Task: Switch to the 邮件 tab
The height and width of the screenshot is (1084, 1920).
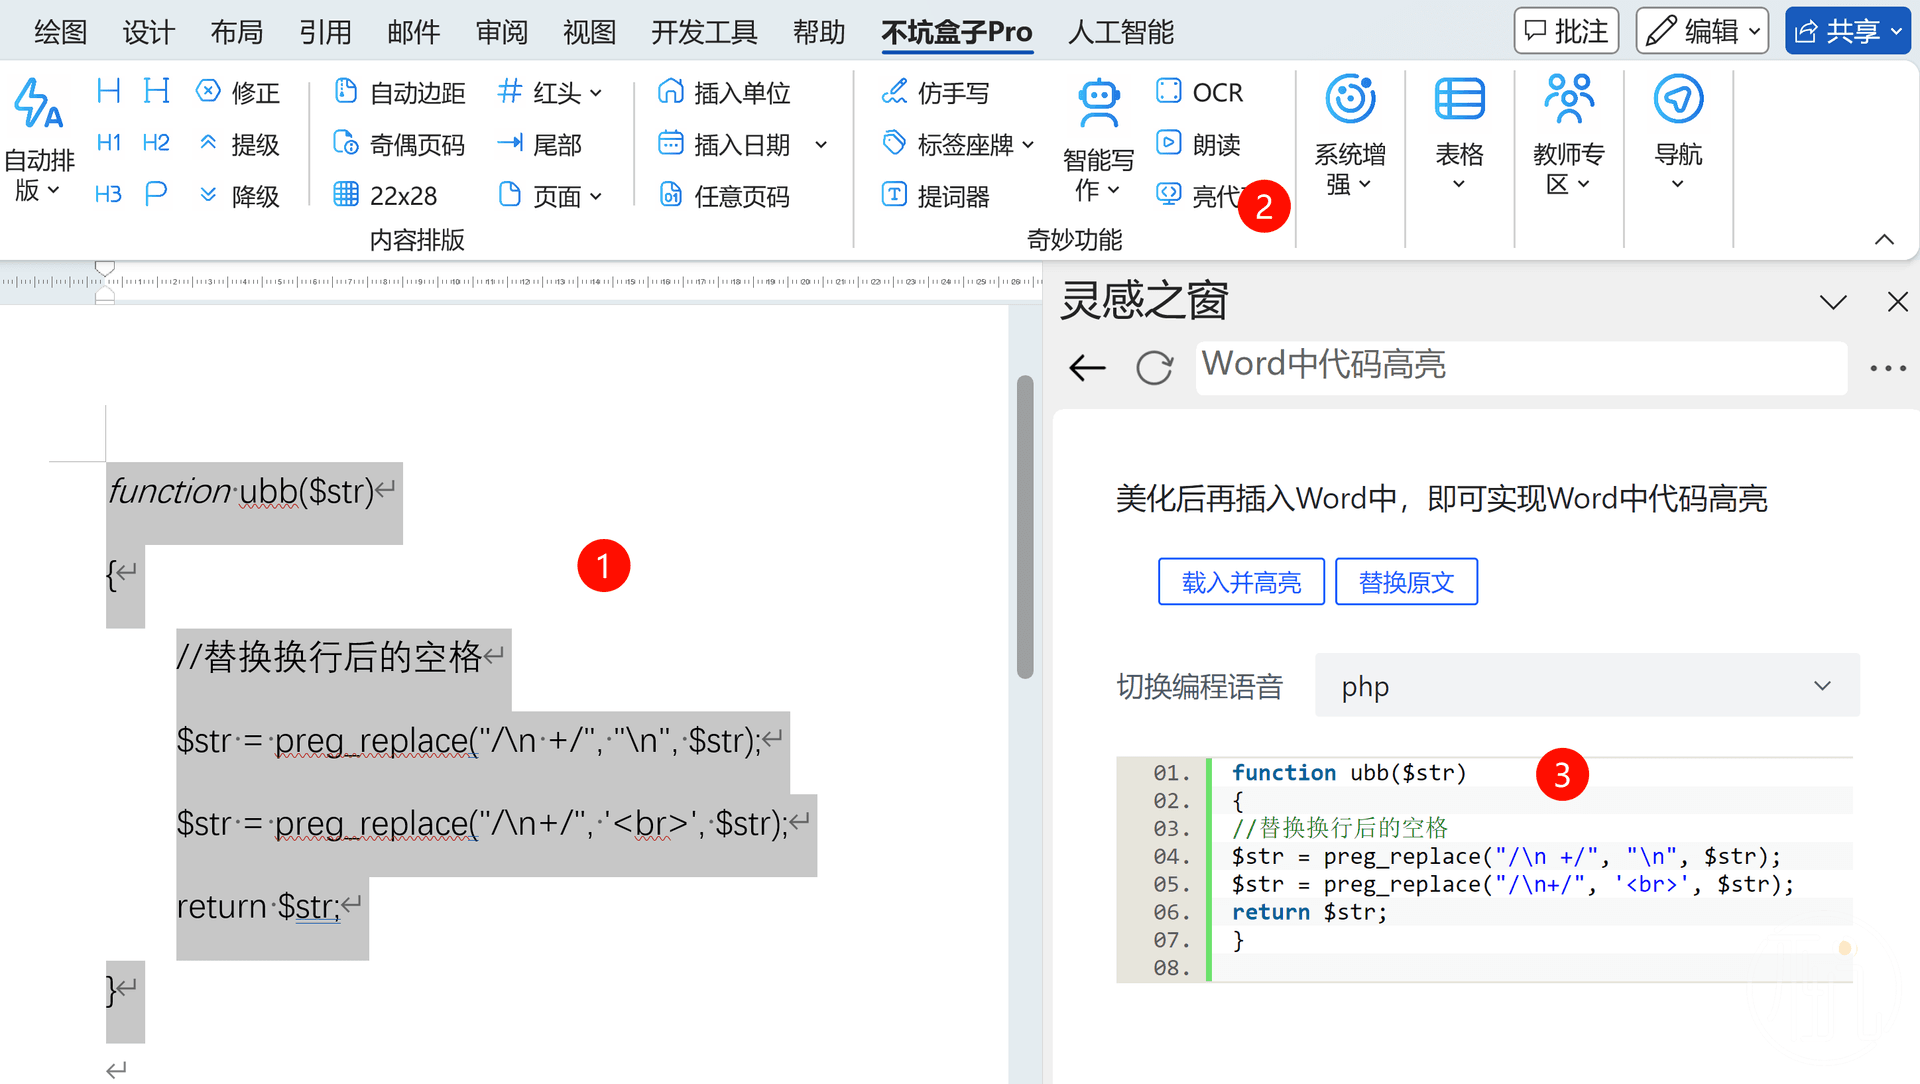Action: click(x=414, y=32)
